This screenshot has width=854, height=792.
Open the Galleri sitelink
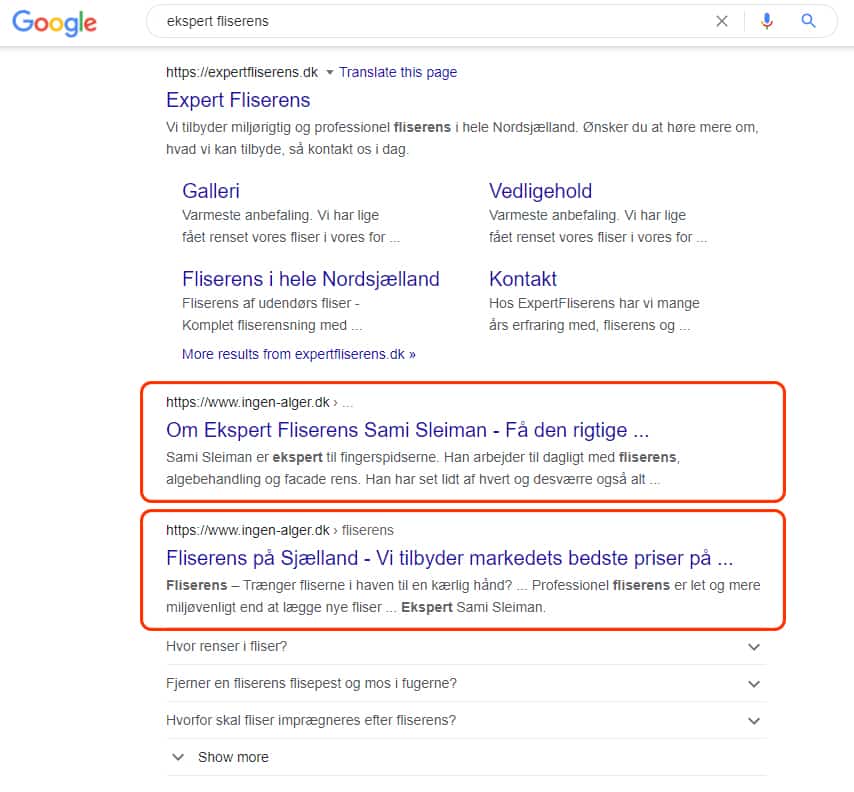pos(211,191)
